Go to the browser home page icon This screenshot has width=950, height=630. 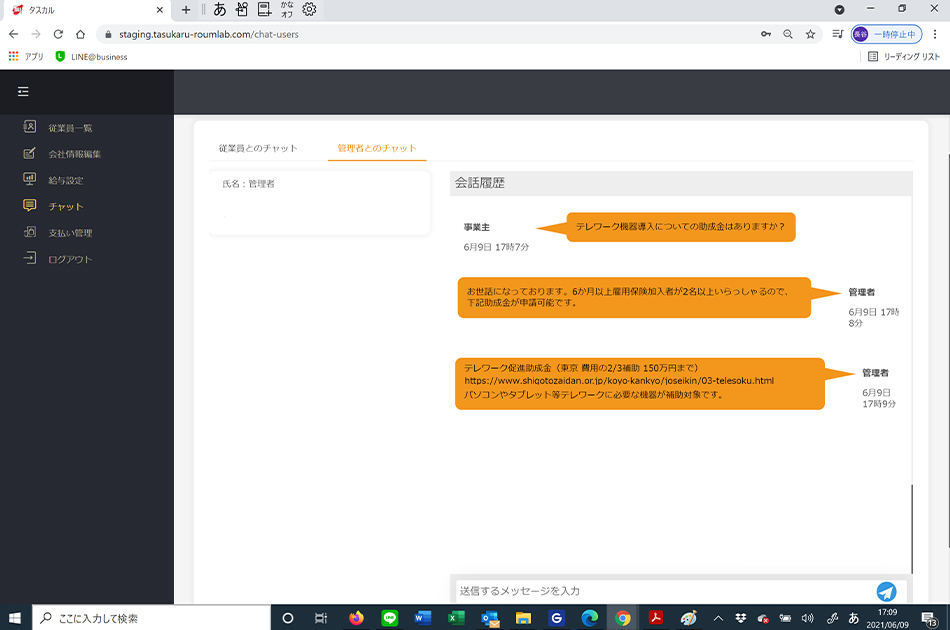pos(80,34)
